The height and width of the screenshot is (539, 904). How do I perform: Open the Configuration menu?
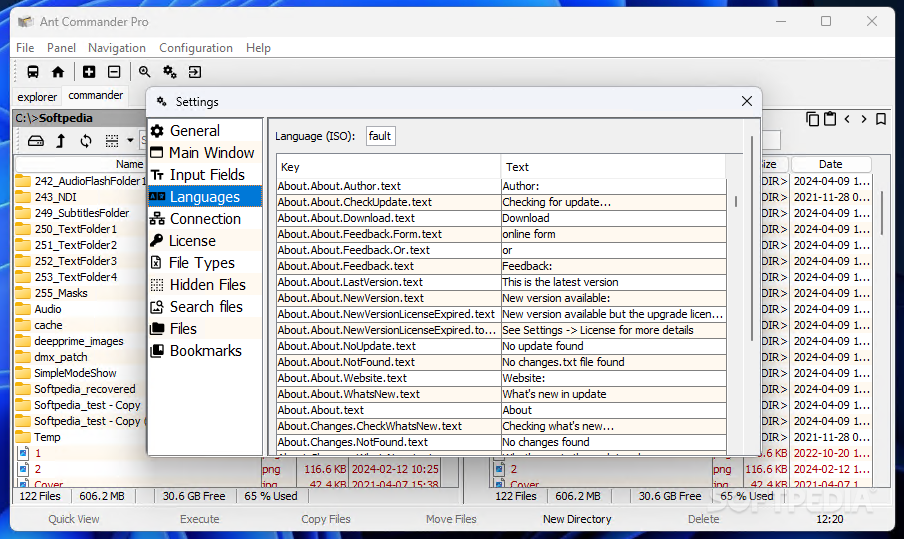coord(196,48)
